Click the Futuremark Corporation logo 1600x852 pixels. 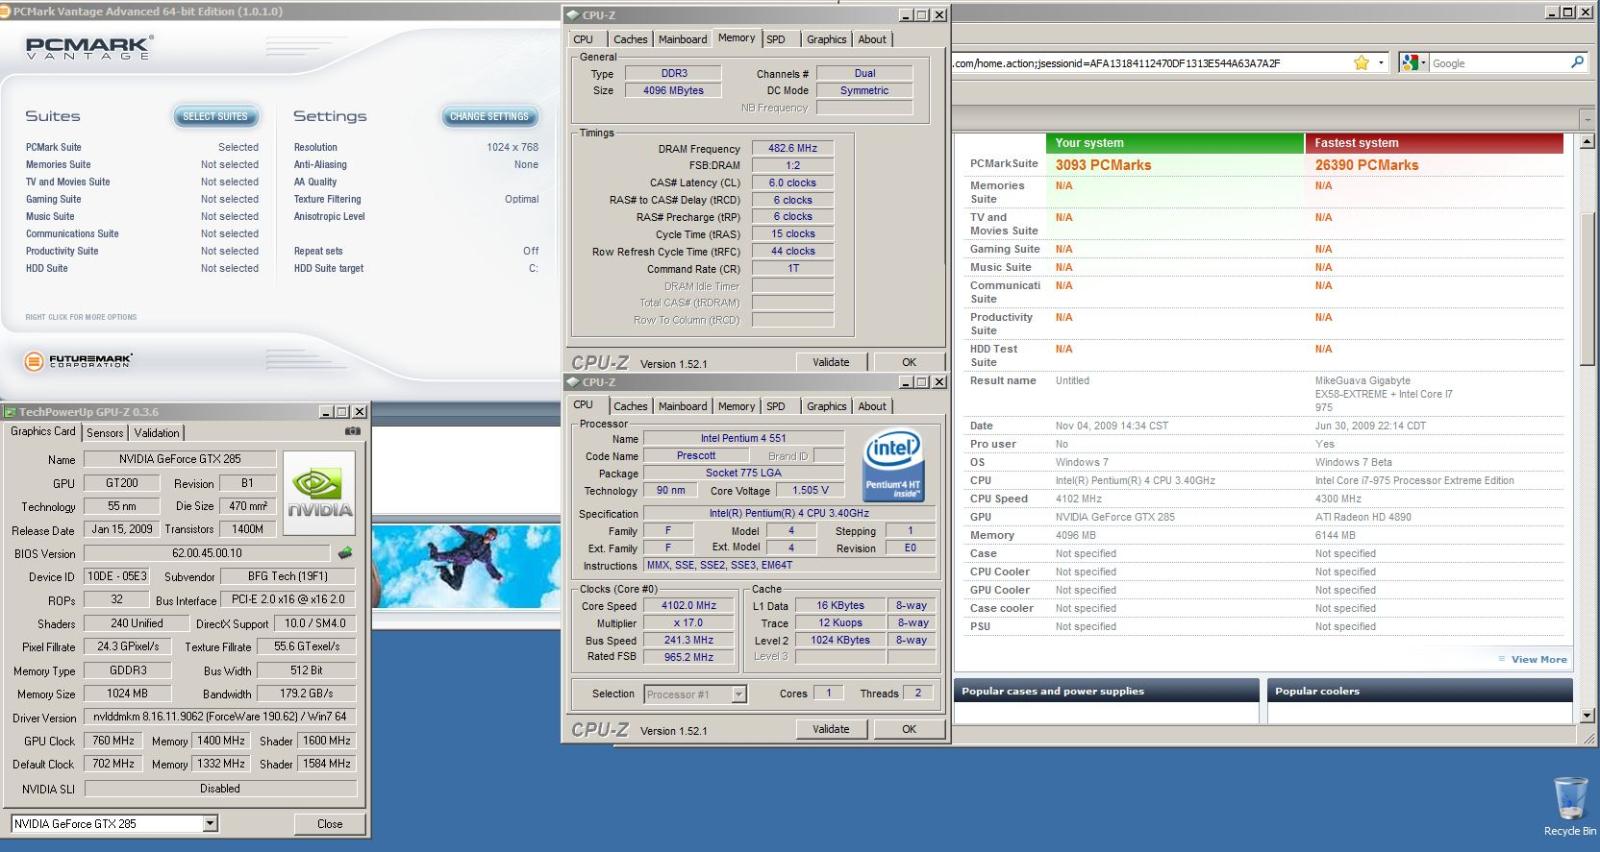78,361
